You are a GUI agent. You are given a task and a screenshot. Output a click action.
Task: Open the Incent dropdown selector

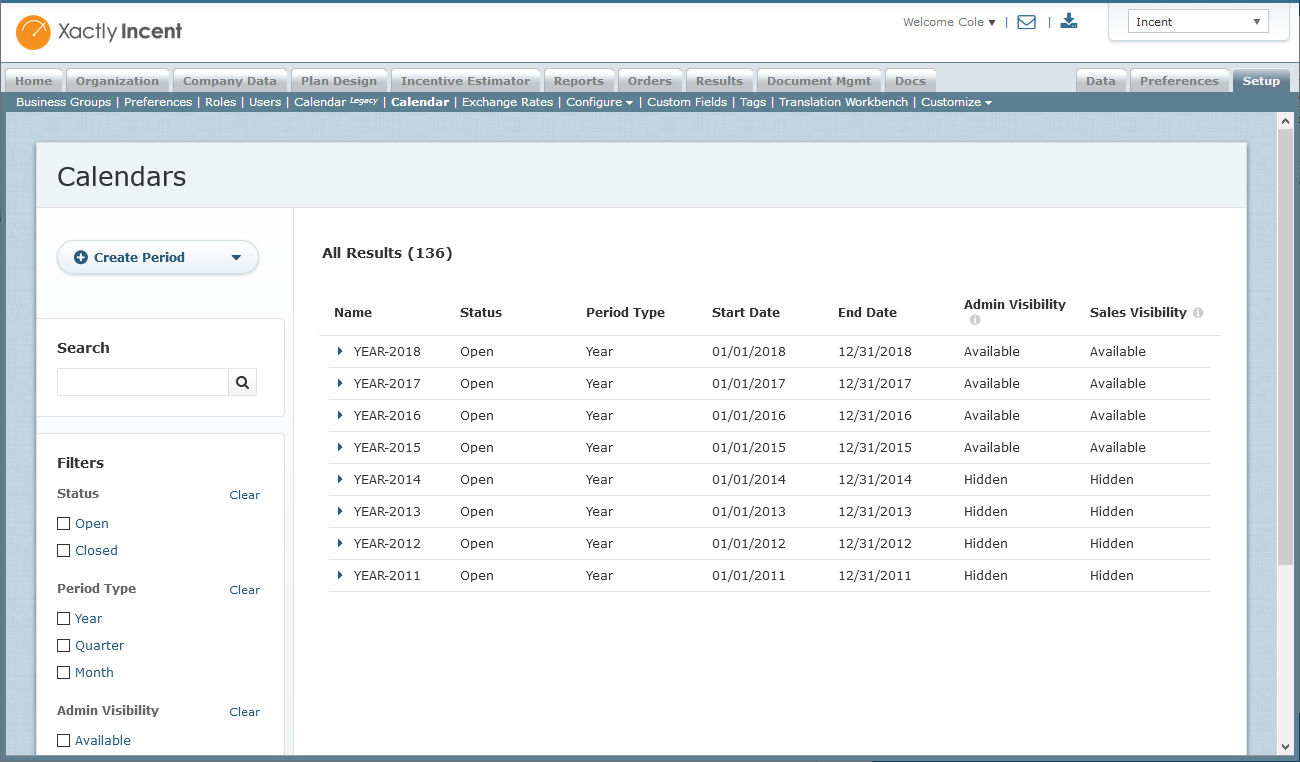tap(1198, 22)
